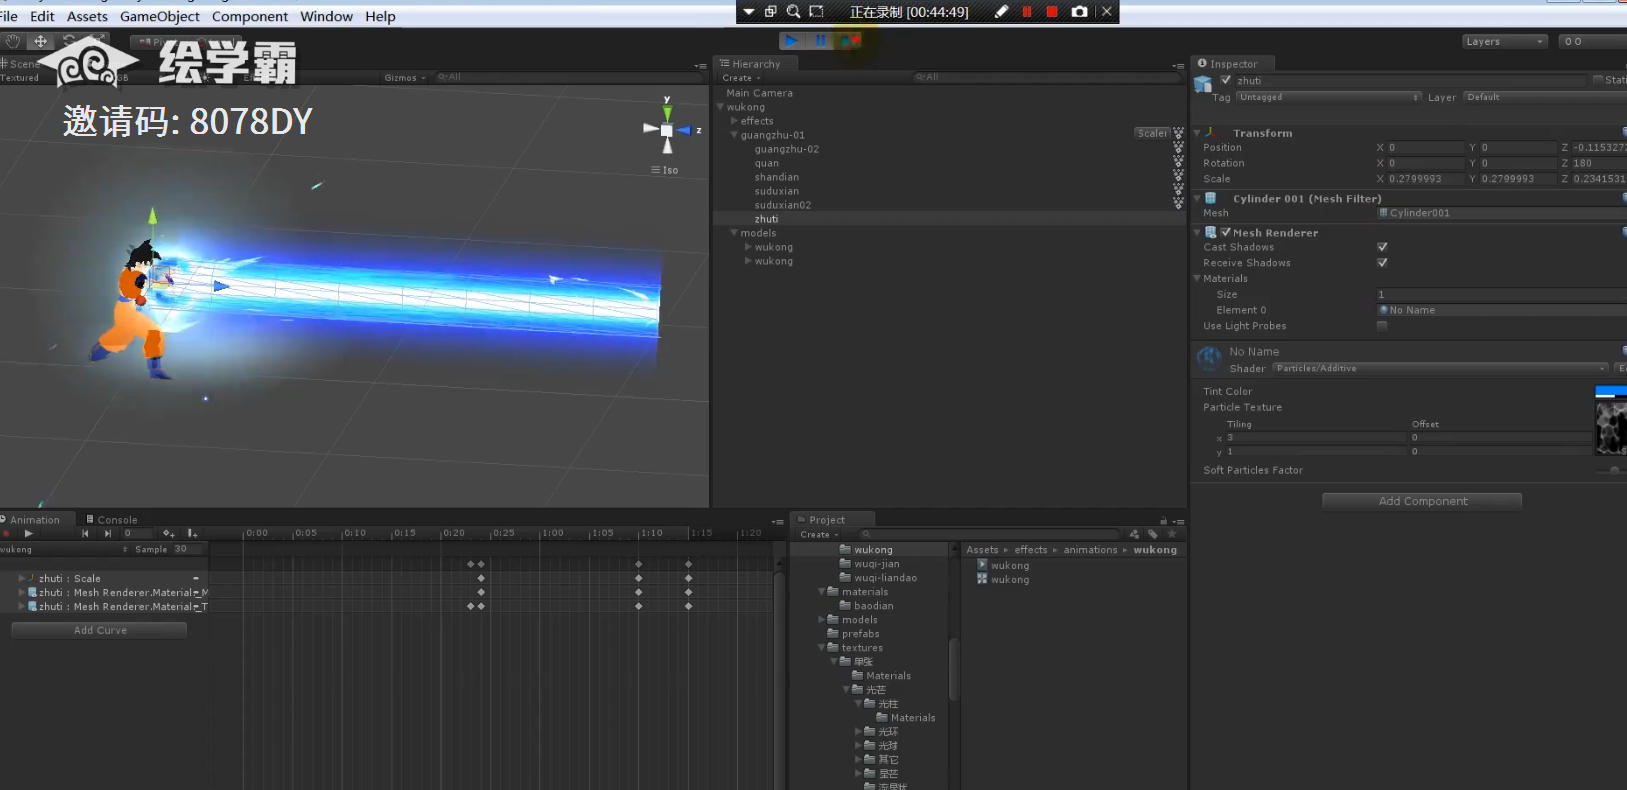The width and height of the screenshot is (1627, 790).
Task: Open the GameObject menu
Action: 160,16
